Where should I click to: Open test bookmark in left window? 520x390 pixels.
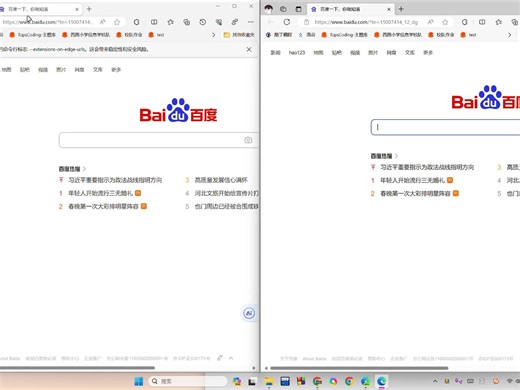(156, 35)
